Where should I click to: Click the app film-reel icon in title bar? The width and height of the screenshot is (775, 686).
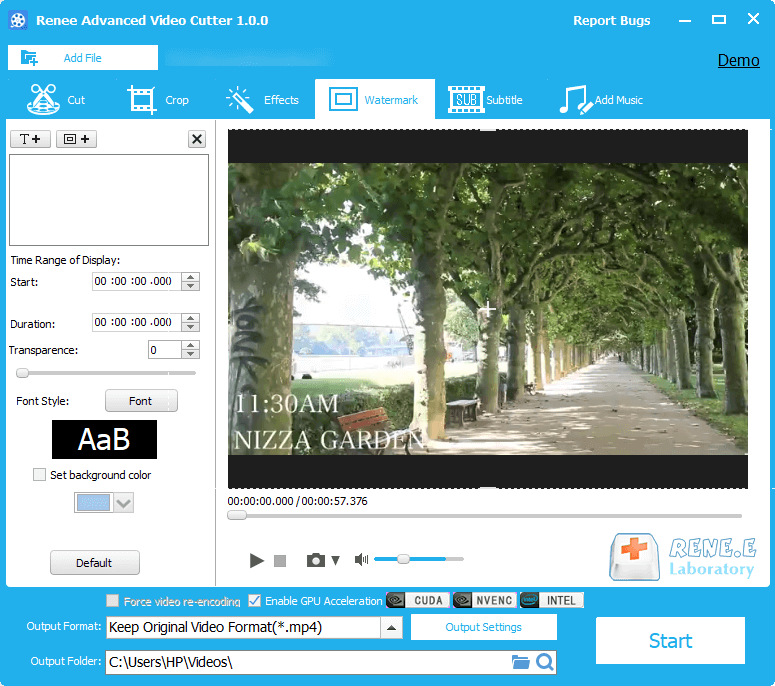pos(18,20)
